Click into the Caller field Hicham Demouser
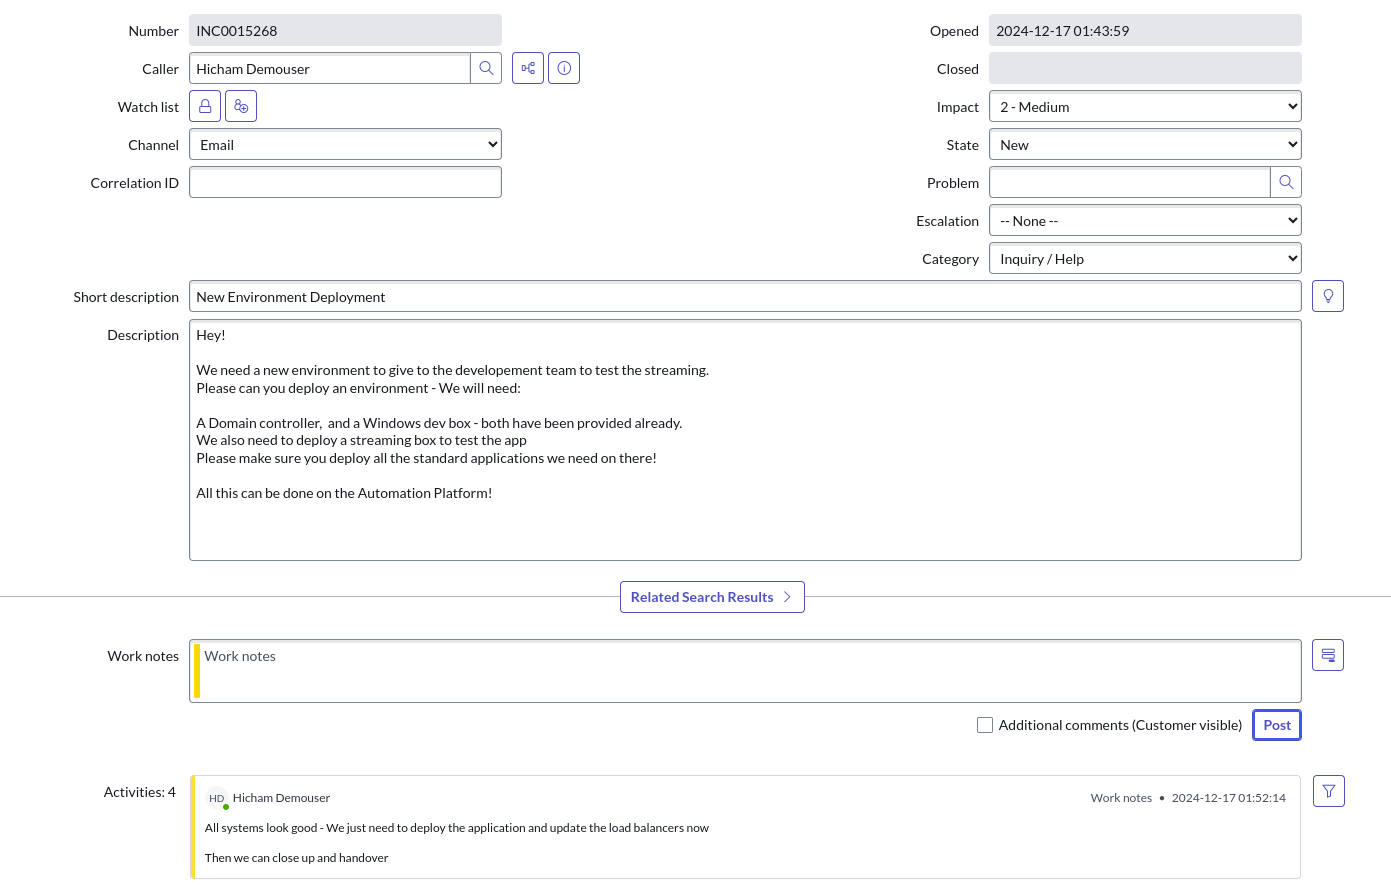 coord(330,68)
